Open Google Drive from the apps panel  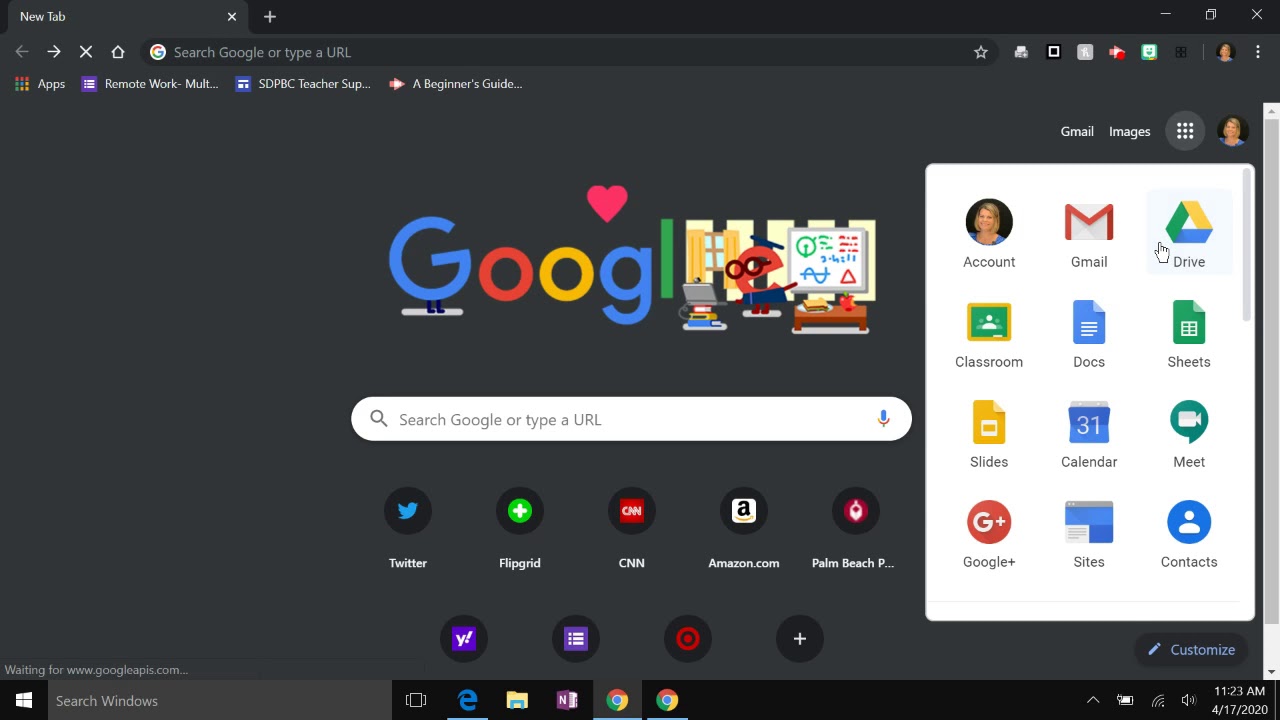click(1189, 232)
